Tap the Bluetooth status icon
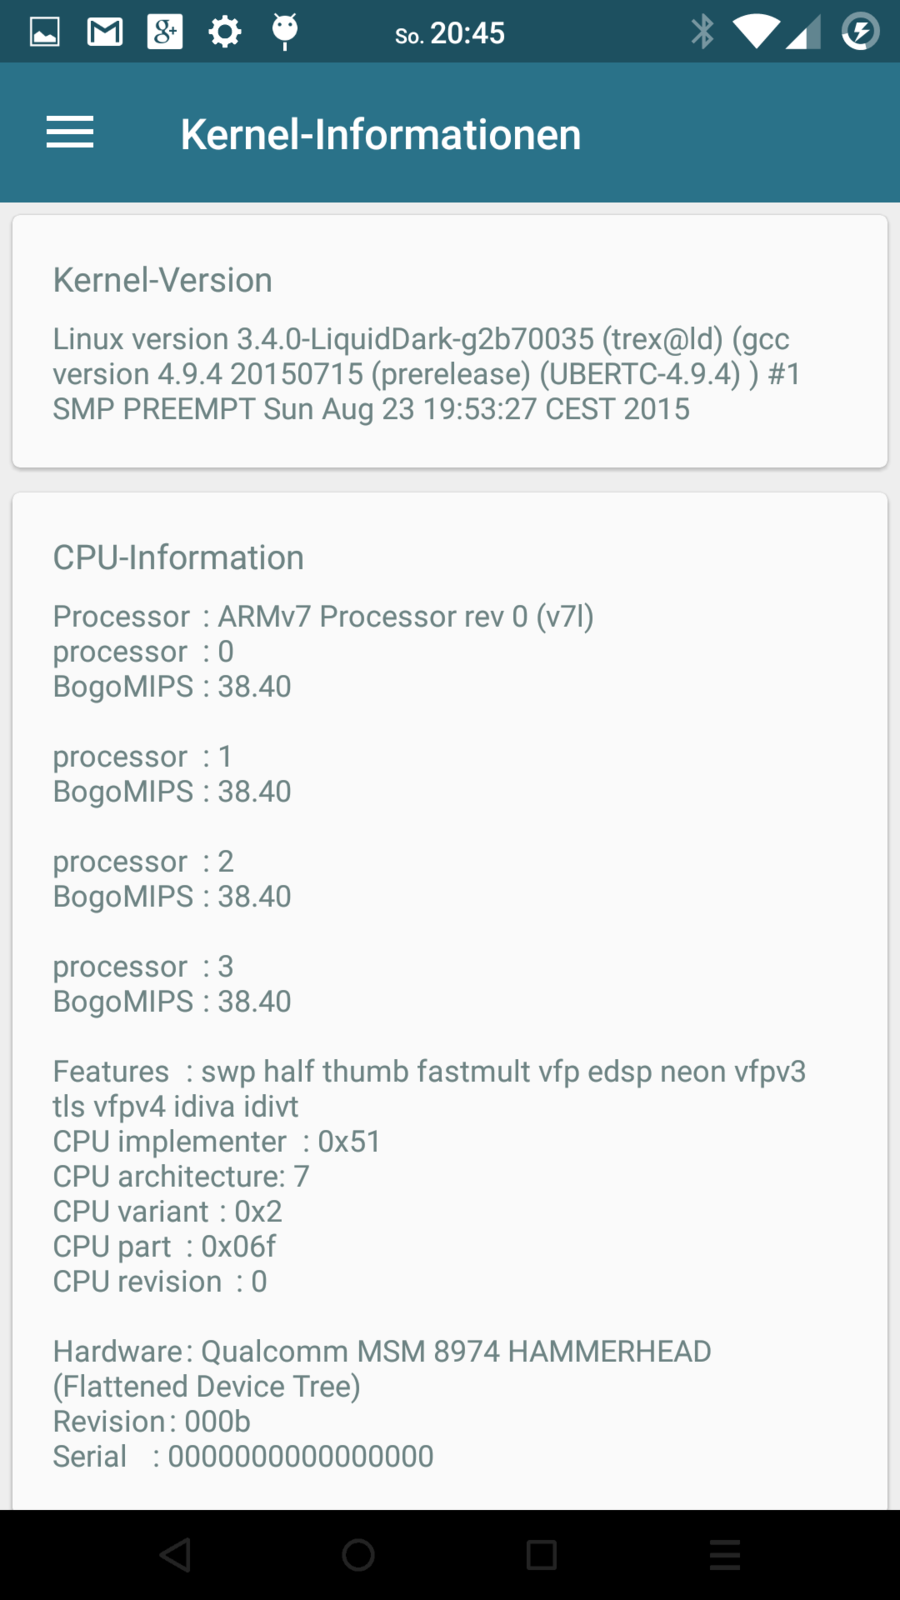Screen dimensions: 900x1600 coord(703,32)
